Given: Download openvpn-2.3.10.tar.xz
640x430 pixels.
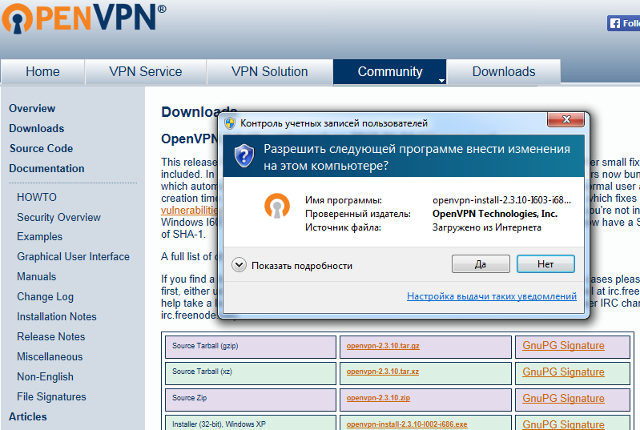Looking at the screenshot, I should click(x=383, y=372).
